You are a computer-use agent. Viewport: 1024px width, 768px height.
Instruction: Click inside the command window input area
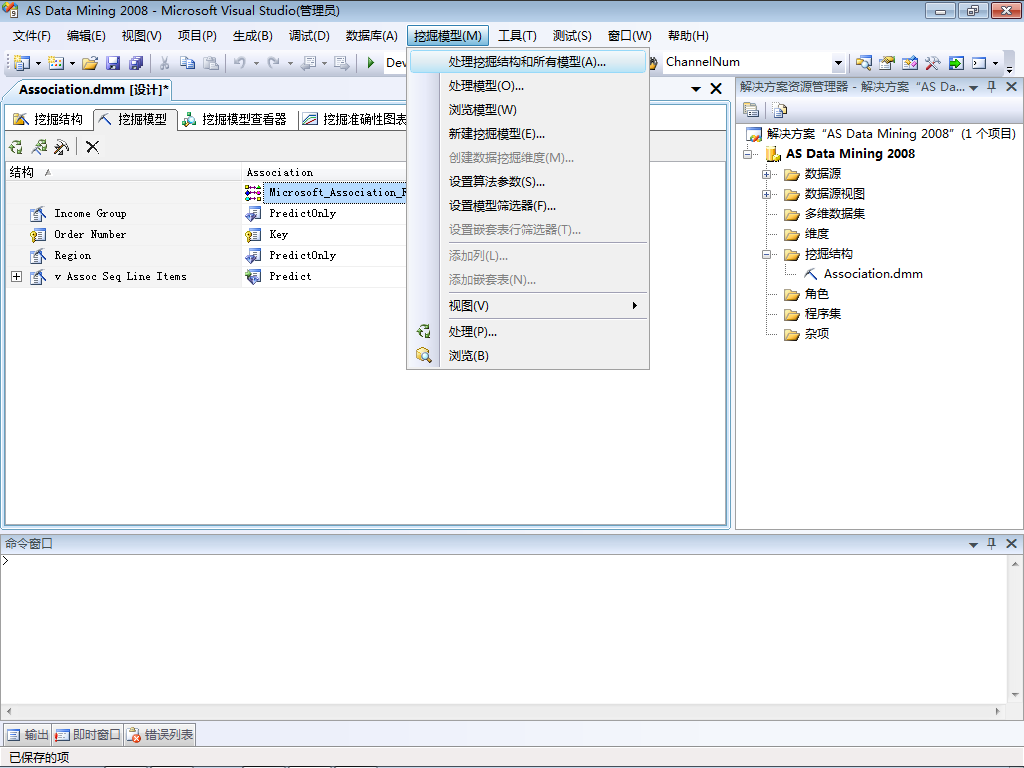coord(503,629)
